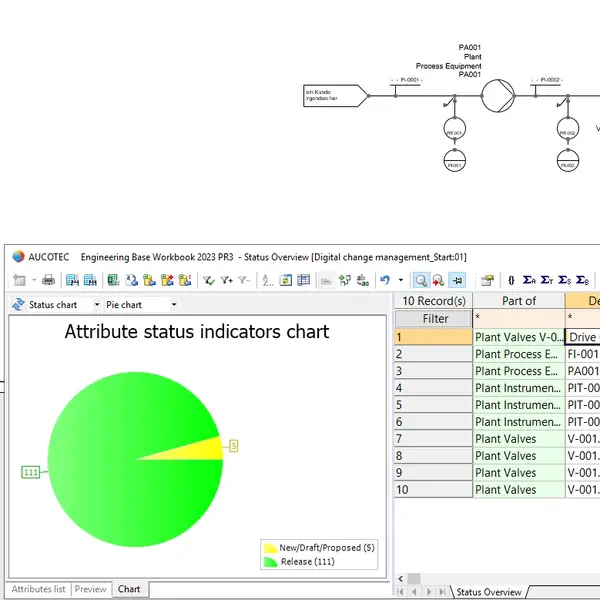Click the curly braces icon
The height and width of the screenshot is (600, 600).
click(511, 281)
